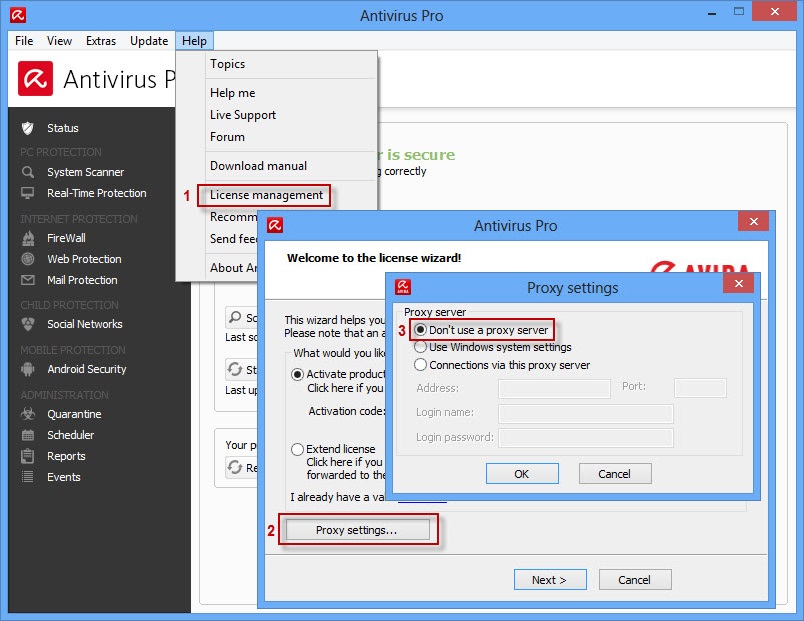This screenshot has height=621, width=804.
Task: Open the View menu
Action: click(x=59, y=41)
